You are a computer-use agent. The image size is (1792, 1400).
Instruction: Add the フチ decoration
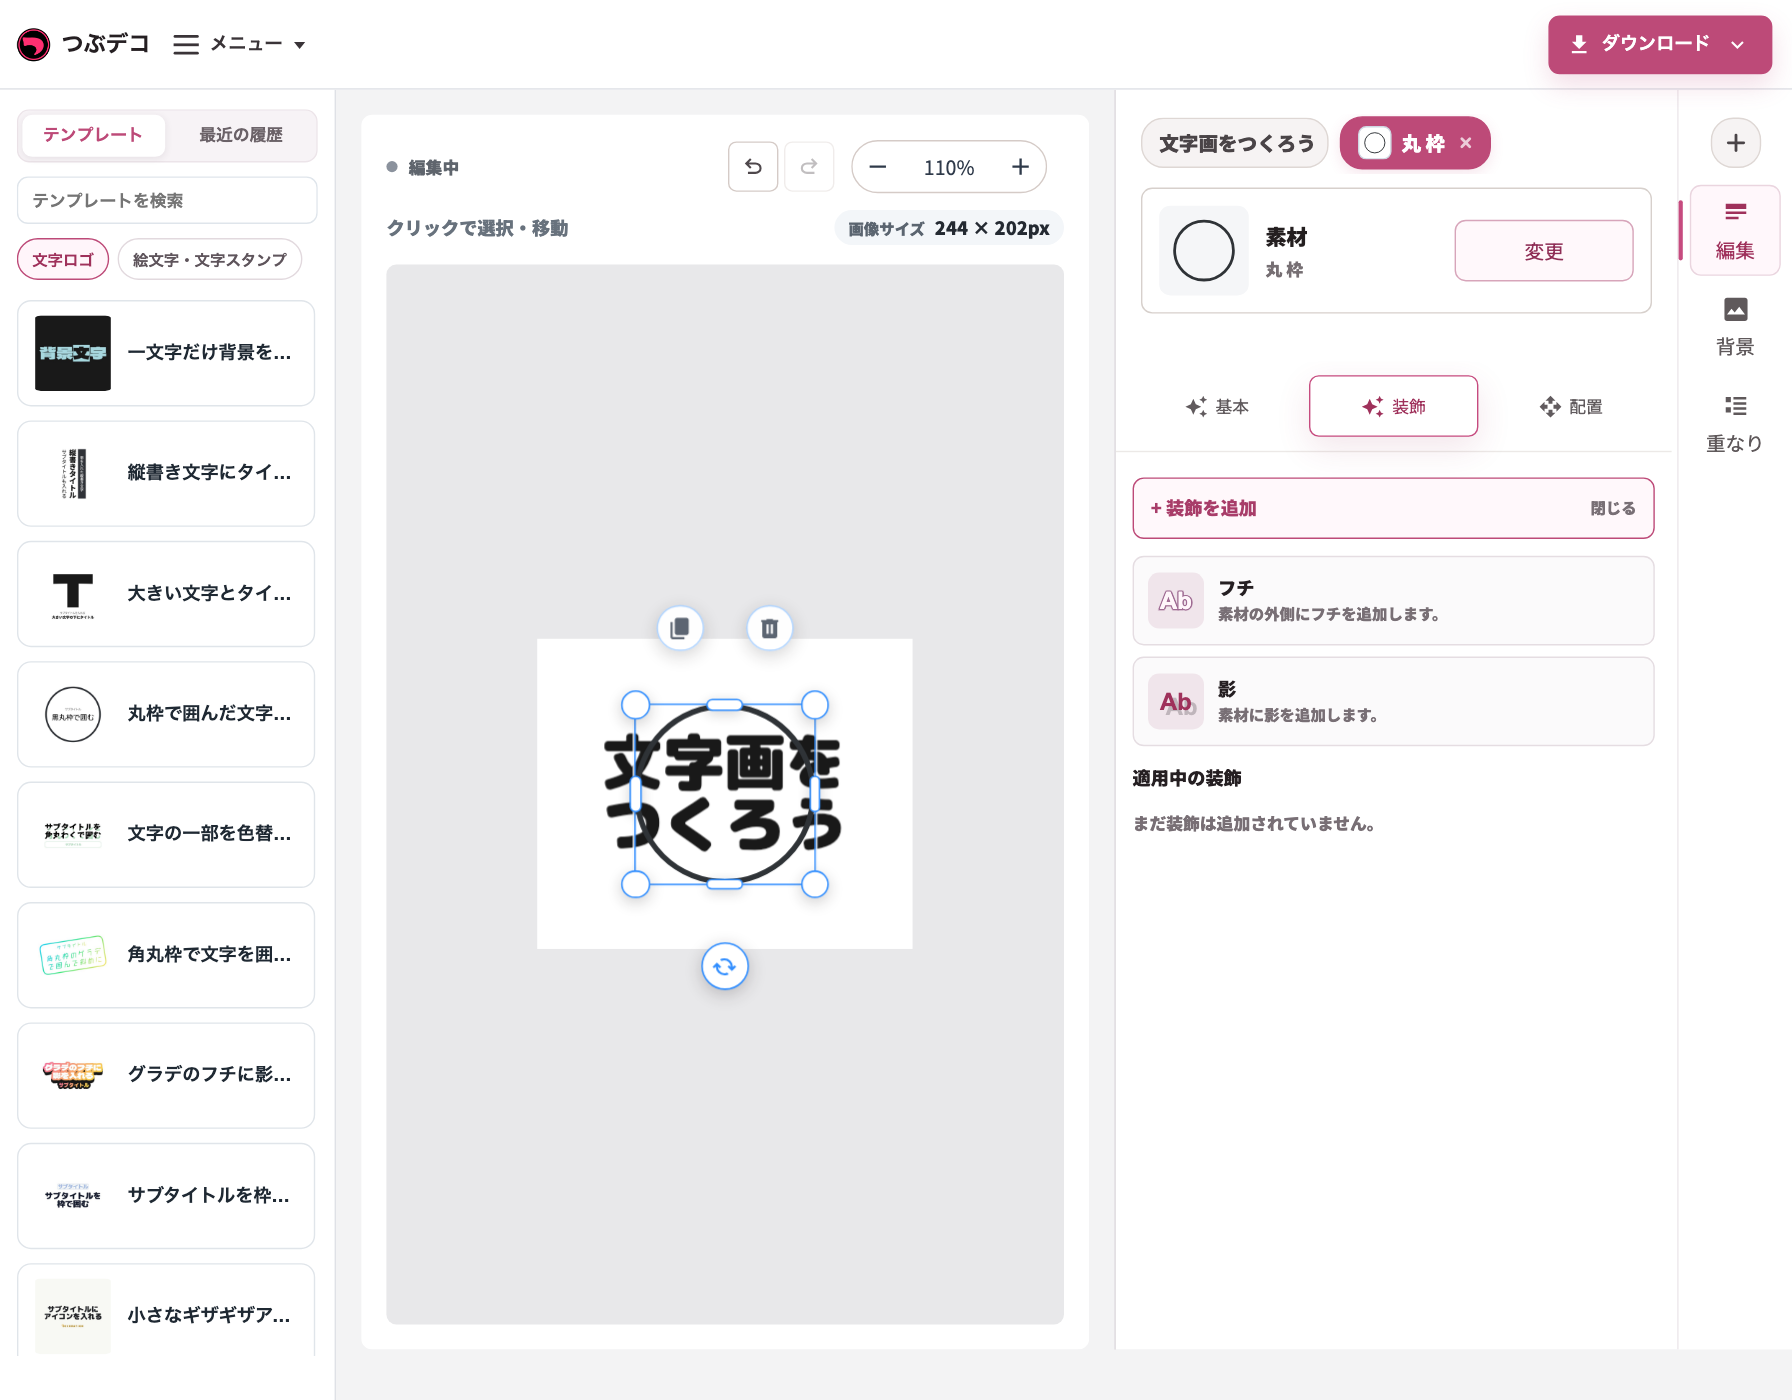coord(1393,601)
